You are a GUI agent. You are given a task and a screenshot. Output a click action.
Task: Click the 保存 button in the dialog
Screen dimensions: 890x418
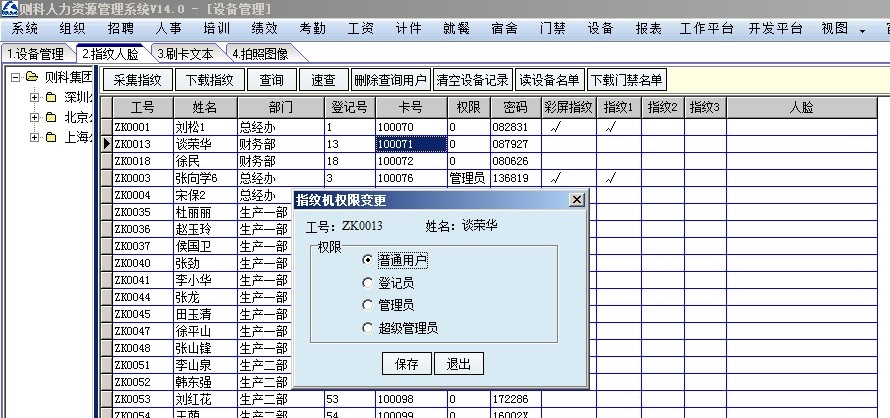[x=406, y=364]
